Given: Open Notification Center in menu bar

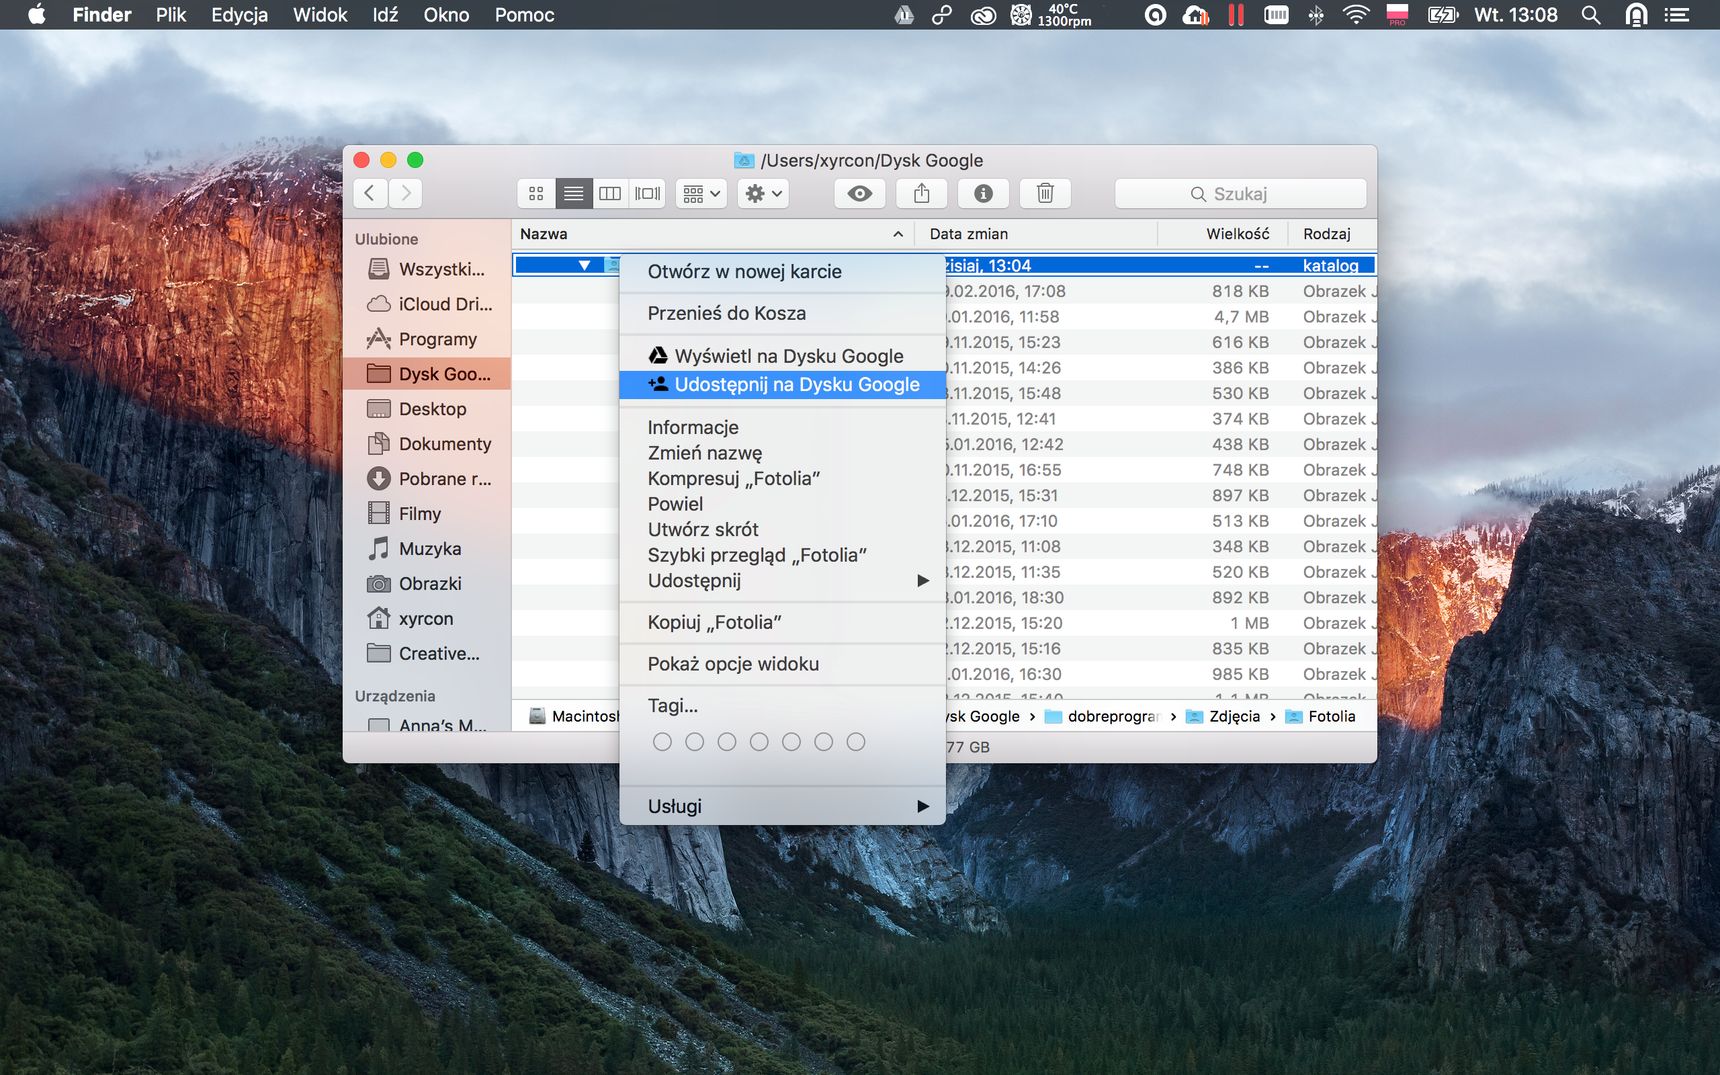Looking at the screenshot, I should (1677, 15).
